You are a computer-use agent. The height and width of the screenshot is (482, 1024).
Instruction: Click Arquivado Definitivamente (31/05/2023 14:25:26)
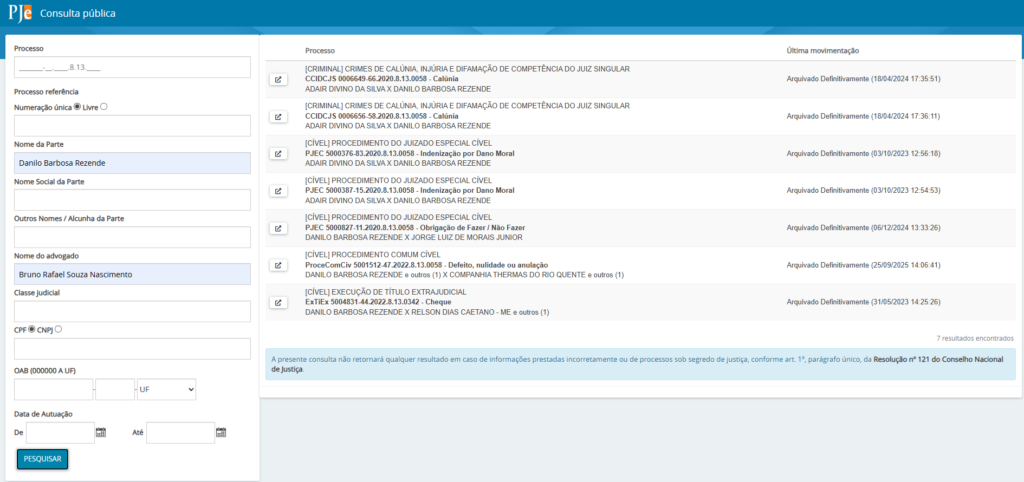(863, 302)
